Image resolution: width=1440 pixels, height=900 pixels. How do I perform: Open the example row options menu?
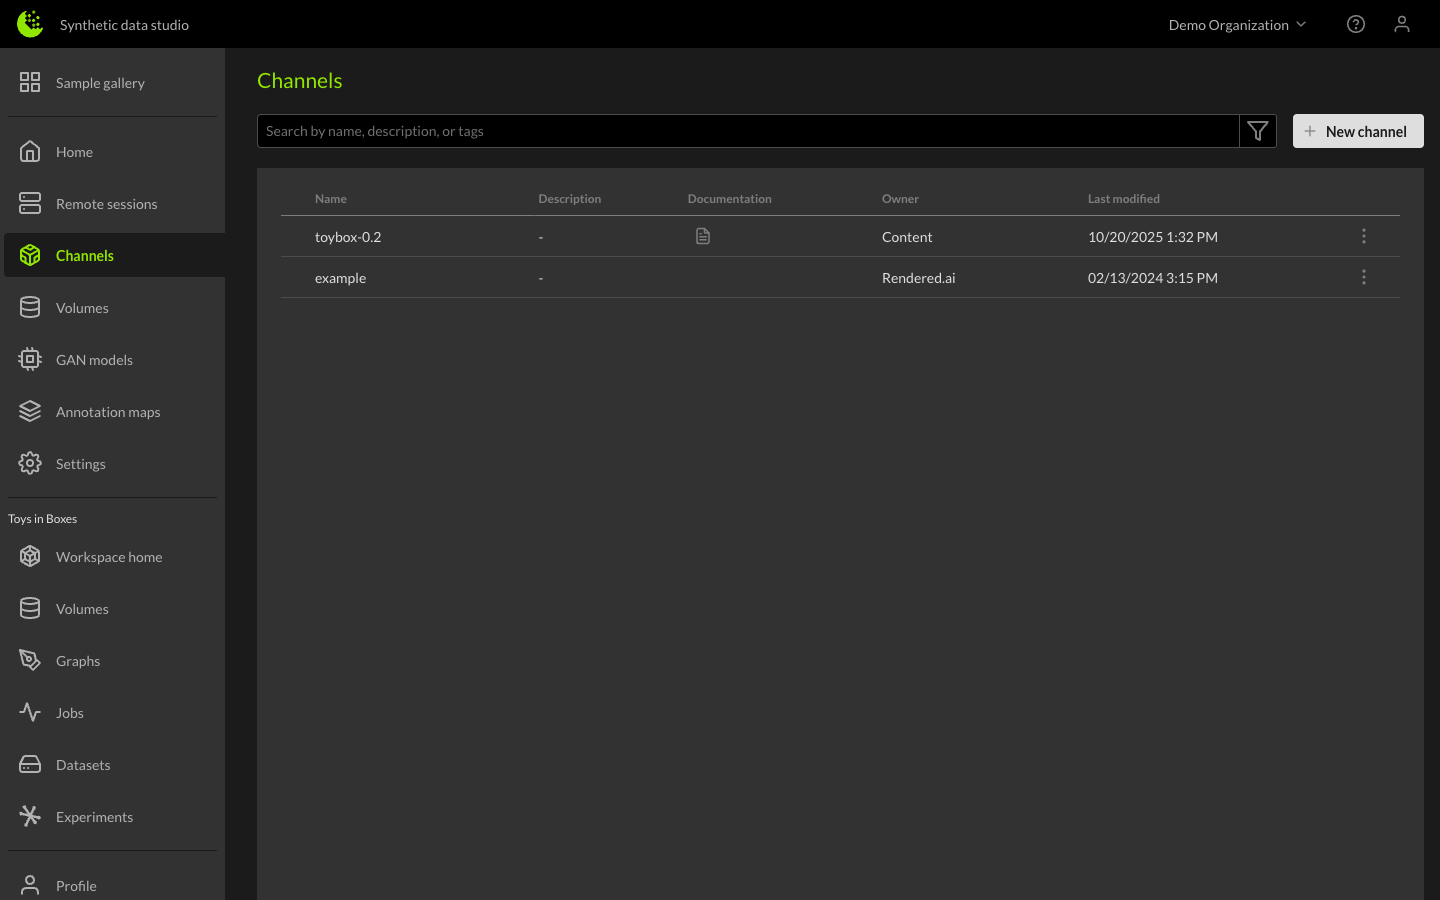click(x=1363, y=278)
